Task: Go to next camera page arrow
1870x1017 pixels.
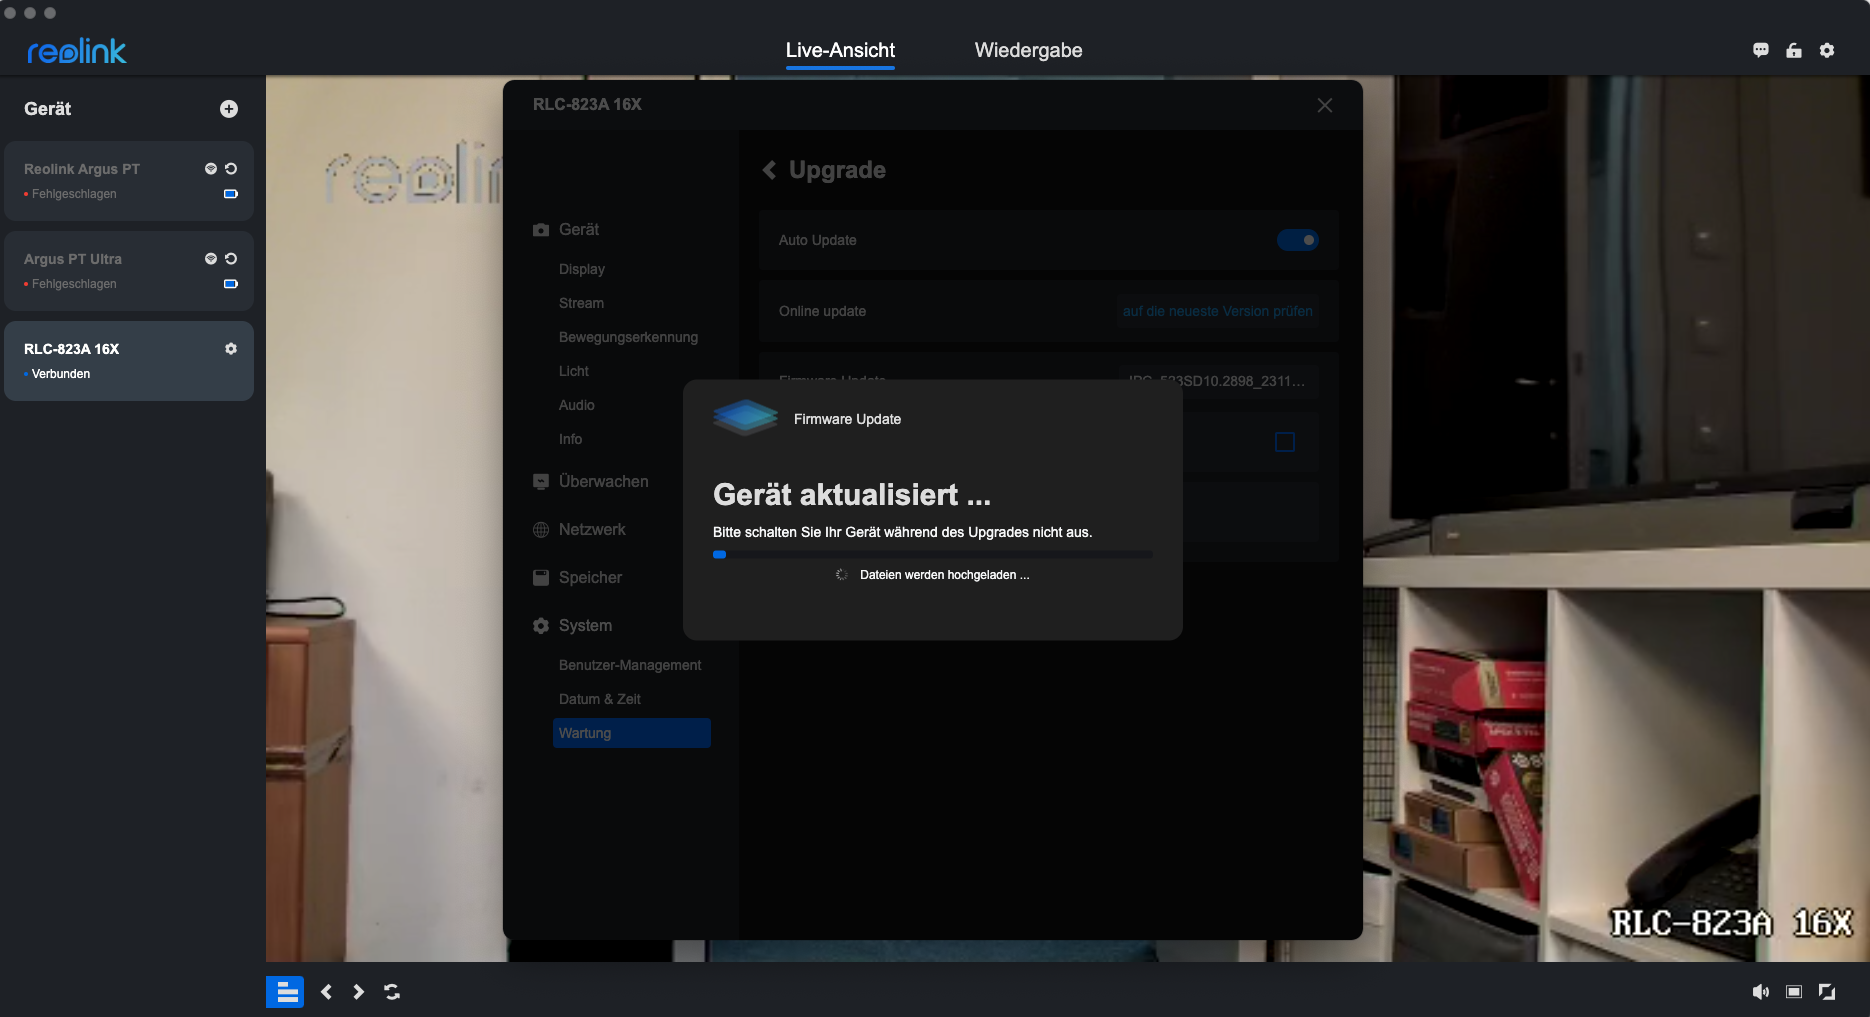Action: [x=358, y=992]
